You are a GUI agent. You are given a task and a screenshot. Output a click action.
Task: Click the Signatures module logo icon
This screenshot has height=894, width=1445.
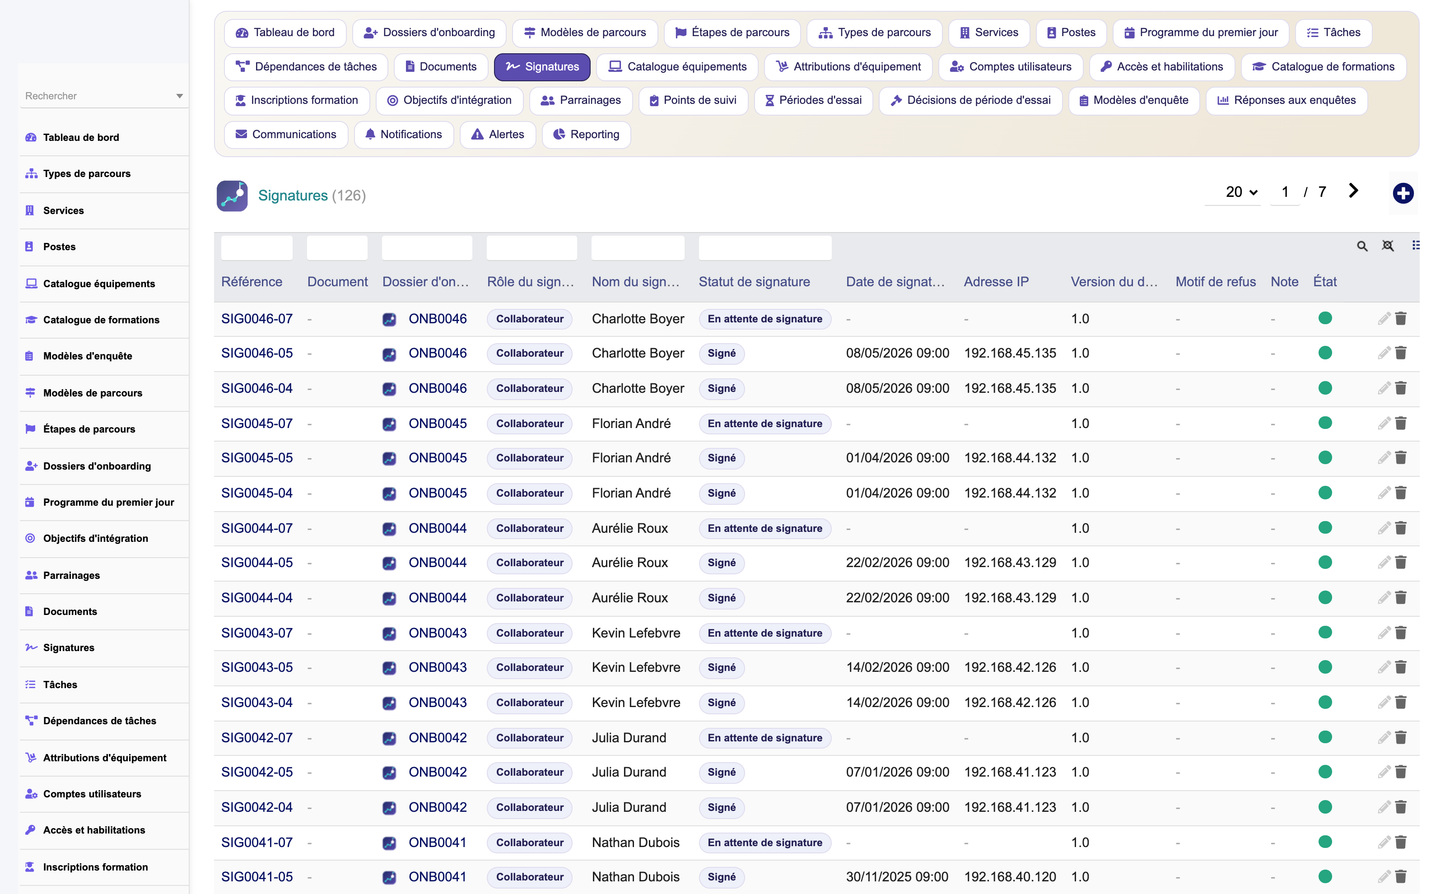(232, 196)
